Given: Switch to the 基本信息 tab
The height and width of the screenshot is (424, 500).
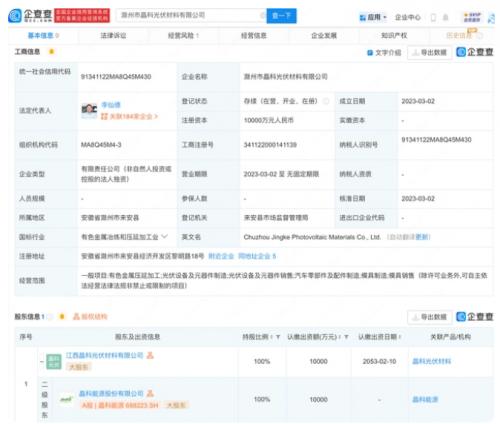Looking at the screenshot, I should [x=43, y=35].
